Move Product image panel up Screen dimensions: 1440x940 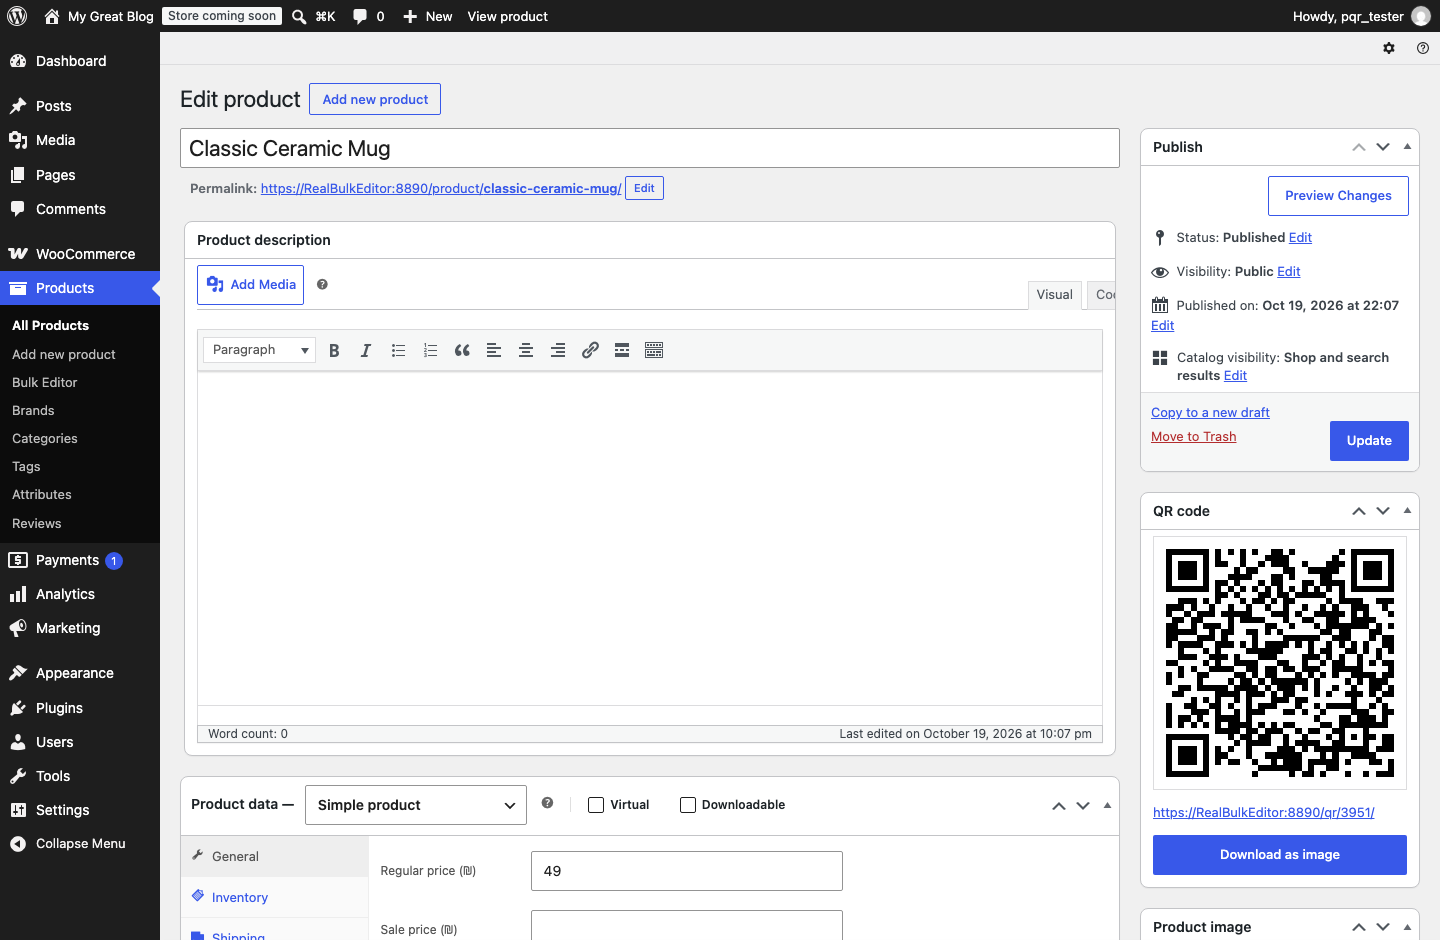(1359, 927)
